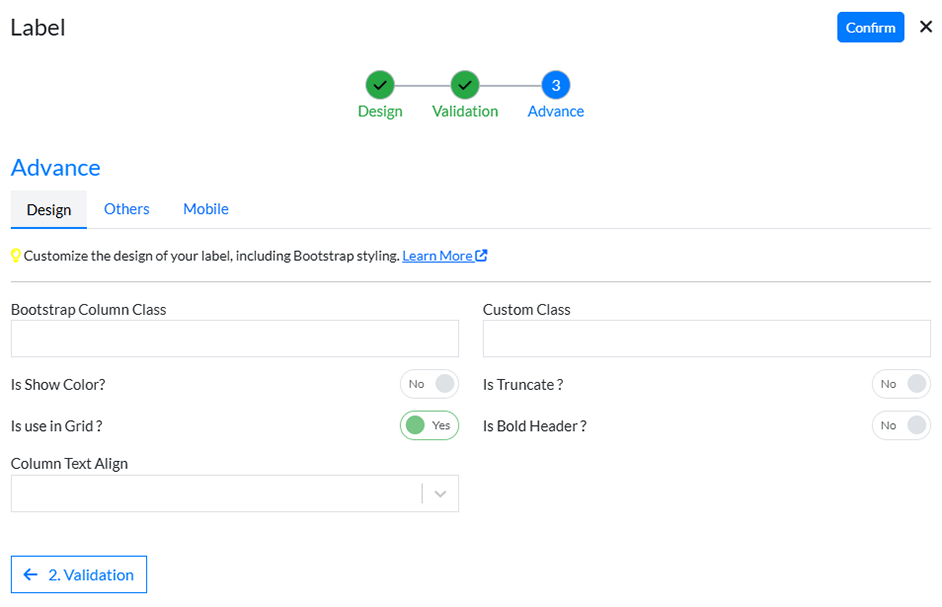Open the Column Text Align dropdown
Image resolution: width=942 pixels, height=607 pixels.
216,494
